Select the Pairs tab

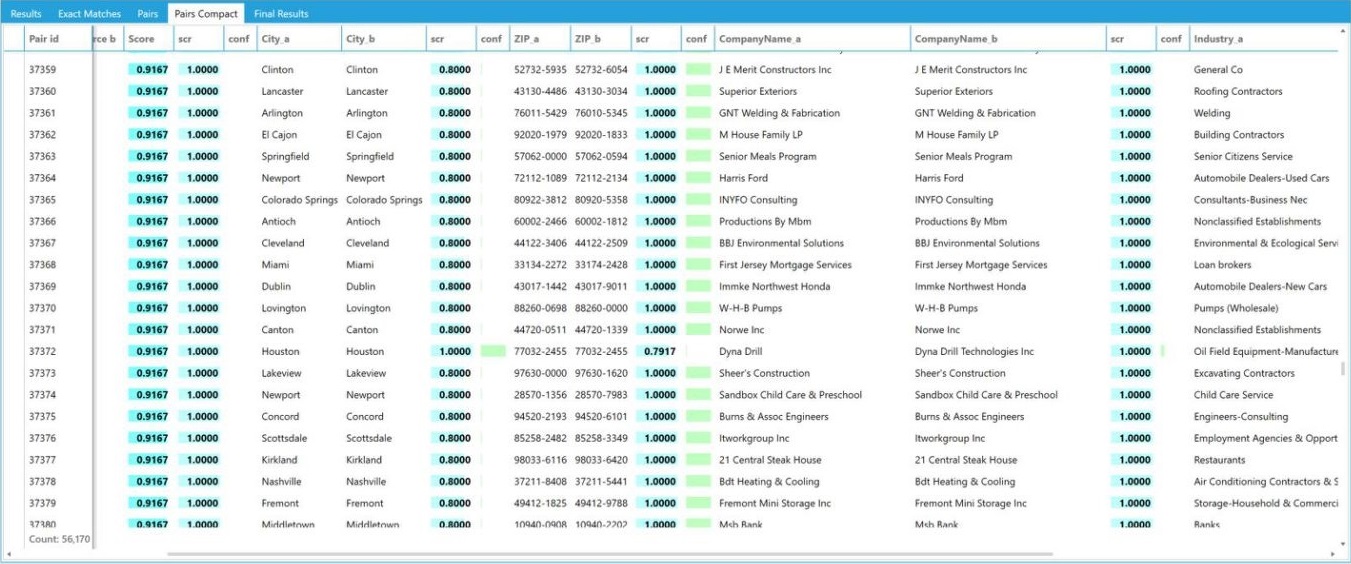click(148, 14)
